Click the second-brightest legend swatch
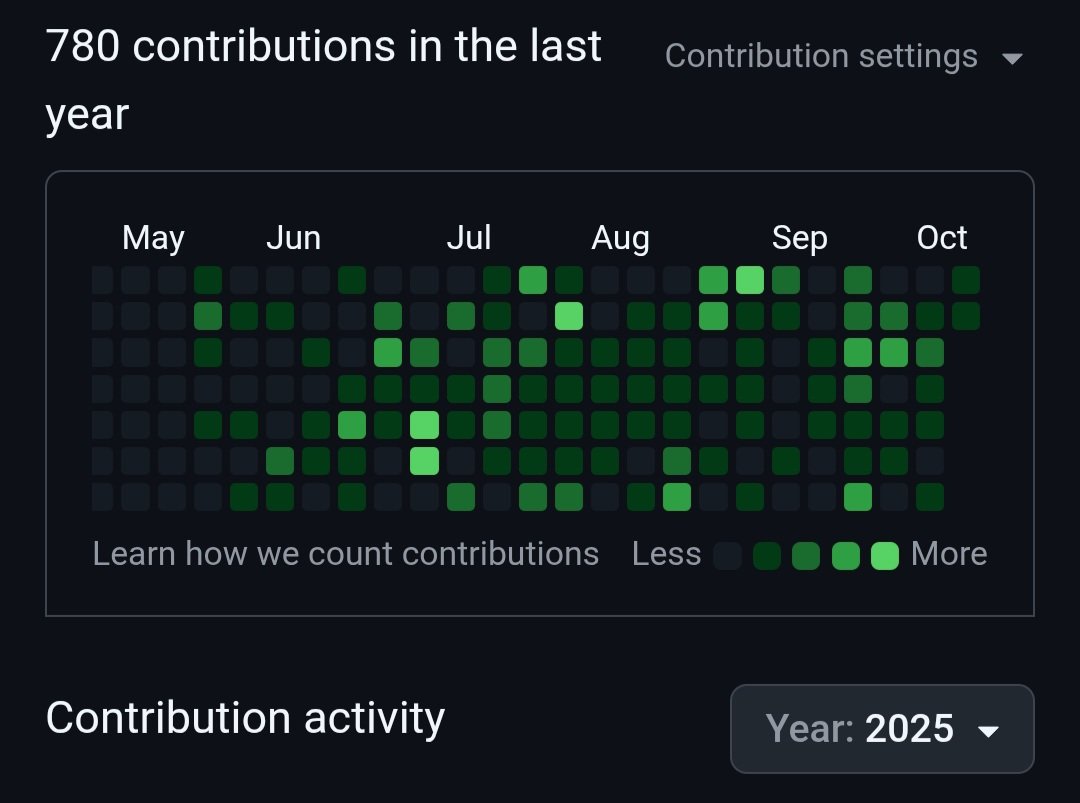Image resolution: width=1080 pixels, height=803 pixels. (x=846, y=556)
